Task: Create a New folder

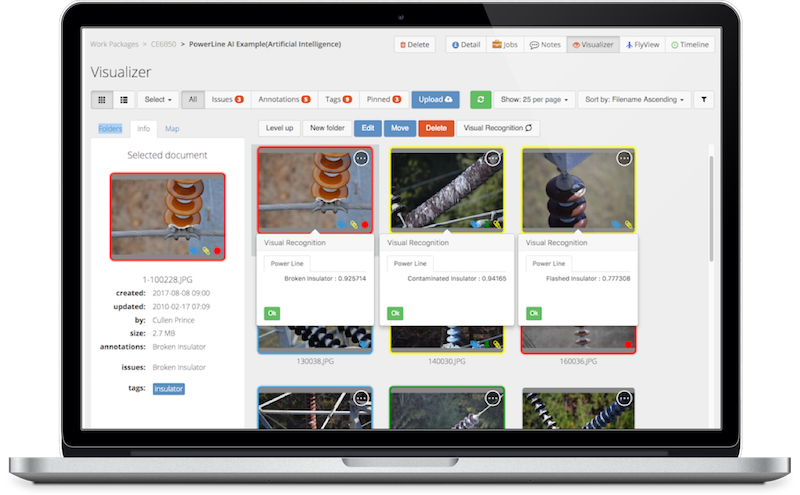Action: 327,128
